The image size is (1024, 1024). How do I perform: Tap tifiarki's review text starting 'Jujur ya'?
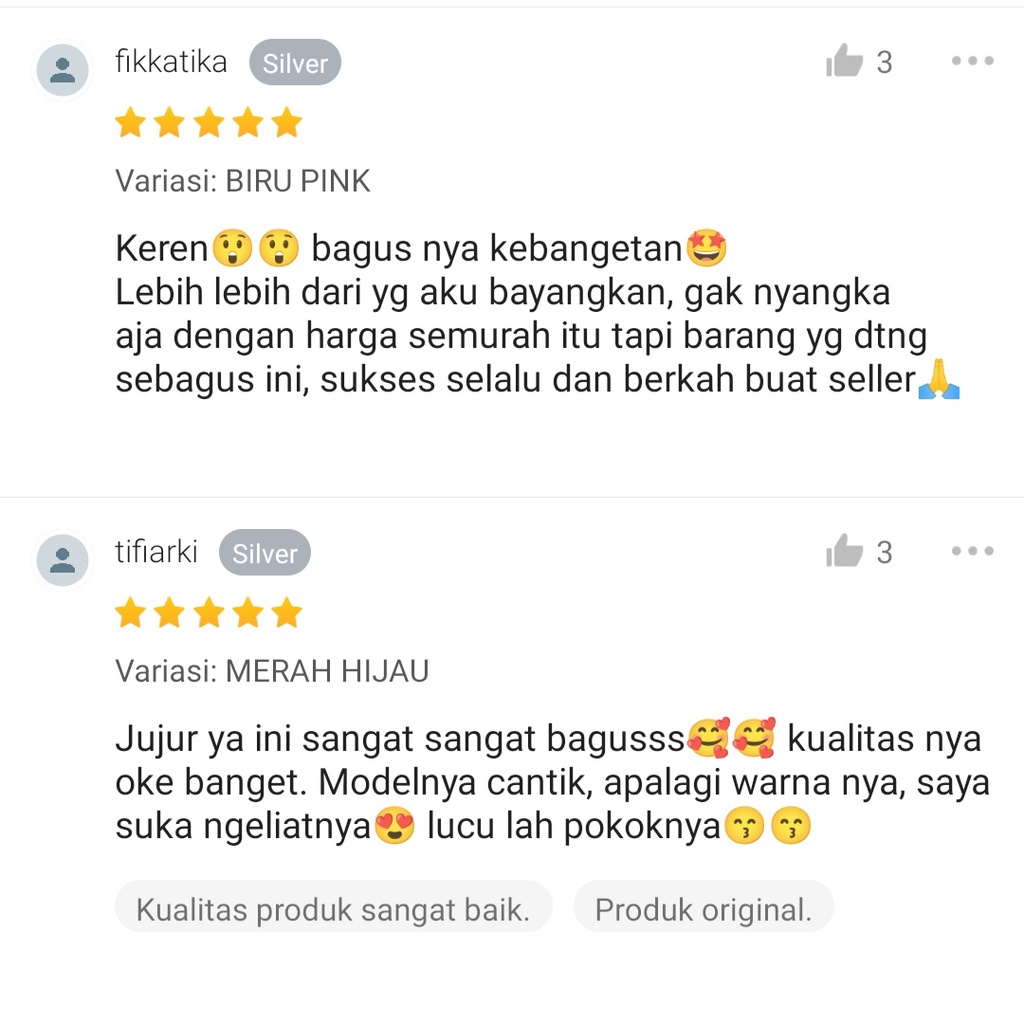(x=552, y=782)
